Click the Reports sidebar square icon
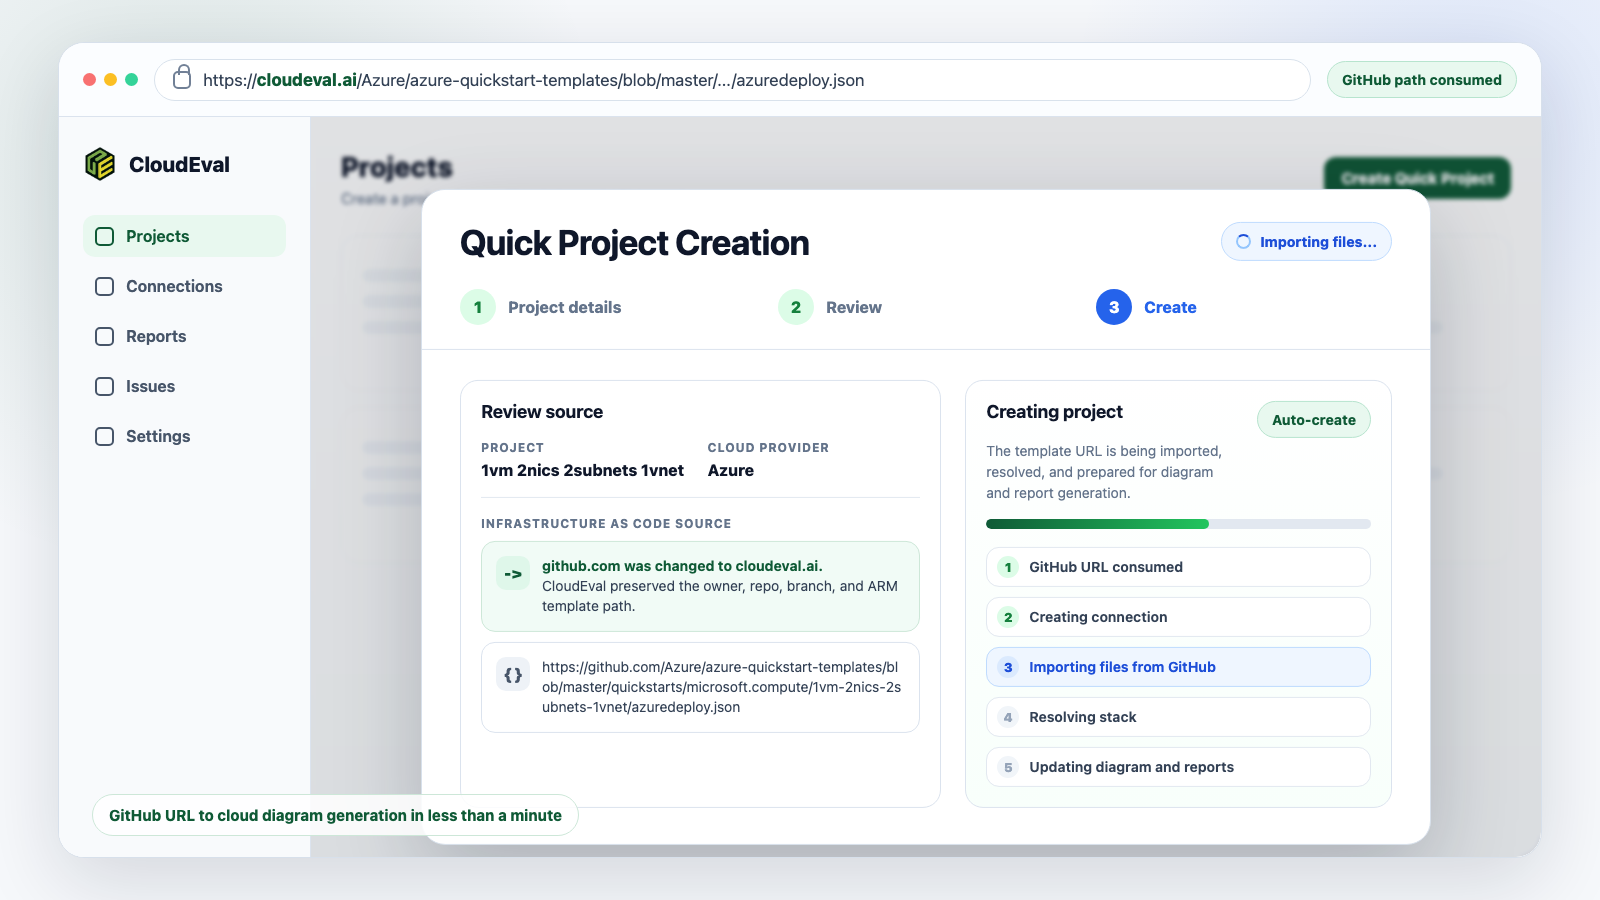The image size is (1600, 900). (x=104, y=336)
